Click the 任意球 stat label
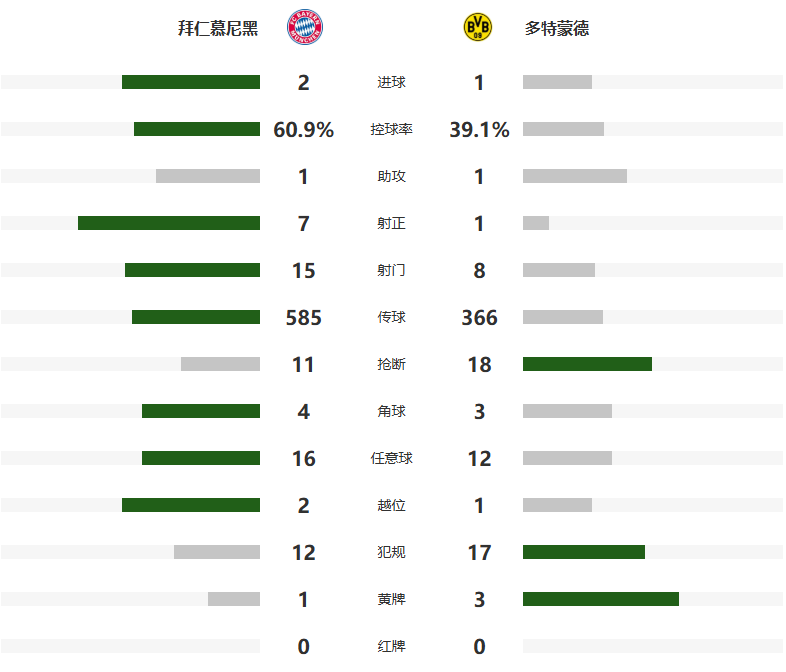The width and height of the screenshot is (786, 672). click(x=391, y=459)
